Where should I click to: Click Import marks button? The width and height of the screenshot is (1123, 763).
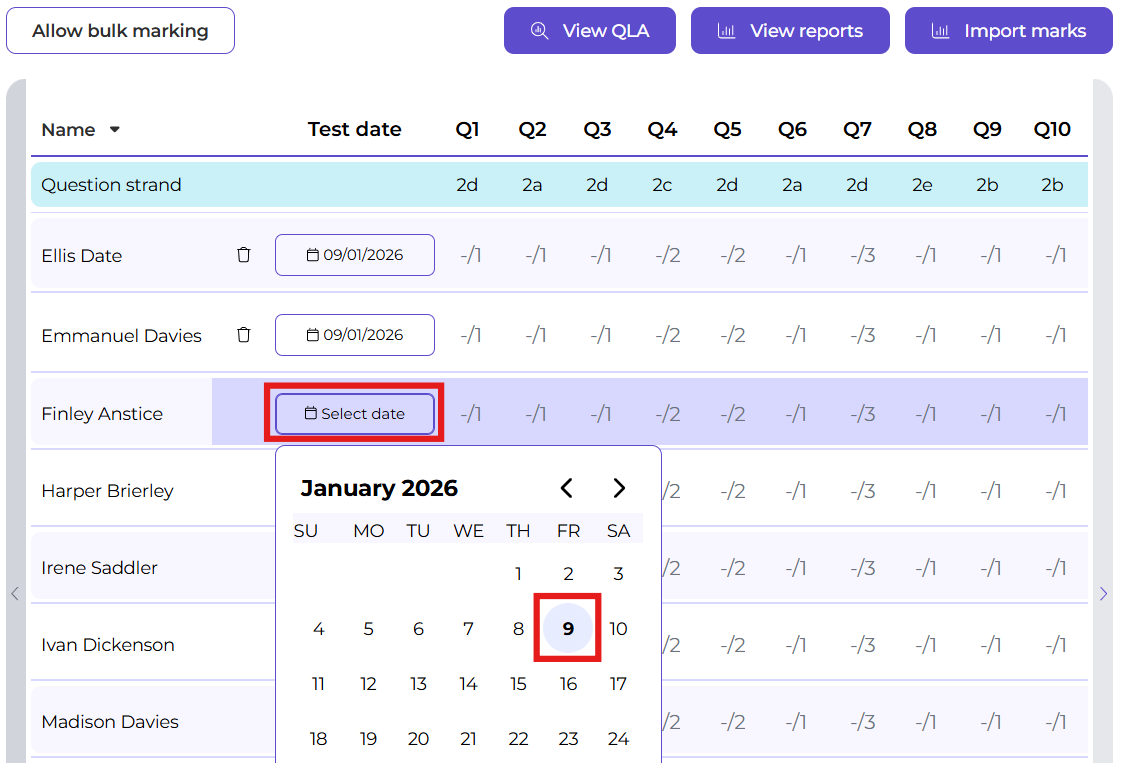click(1008, 31)
